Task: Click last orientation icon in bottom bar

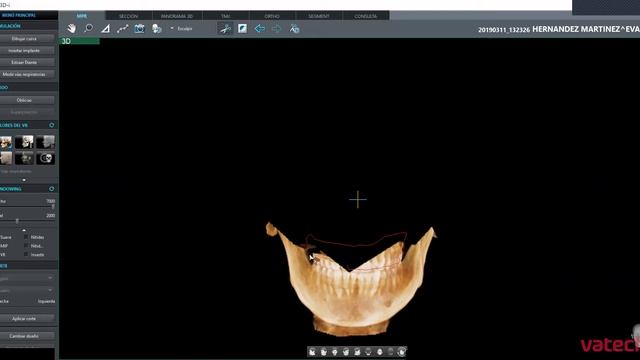Action: click(x=402, y=352)
